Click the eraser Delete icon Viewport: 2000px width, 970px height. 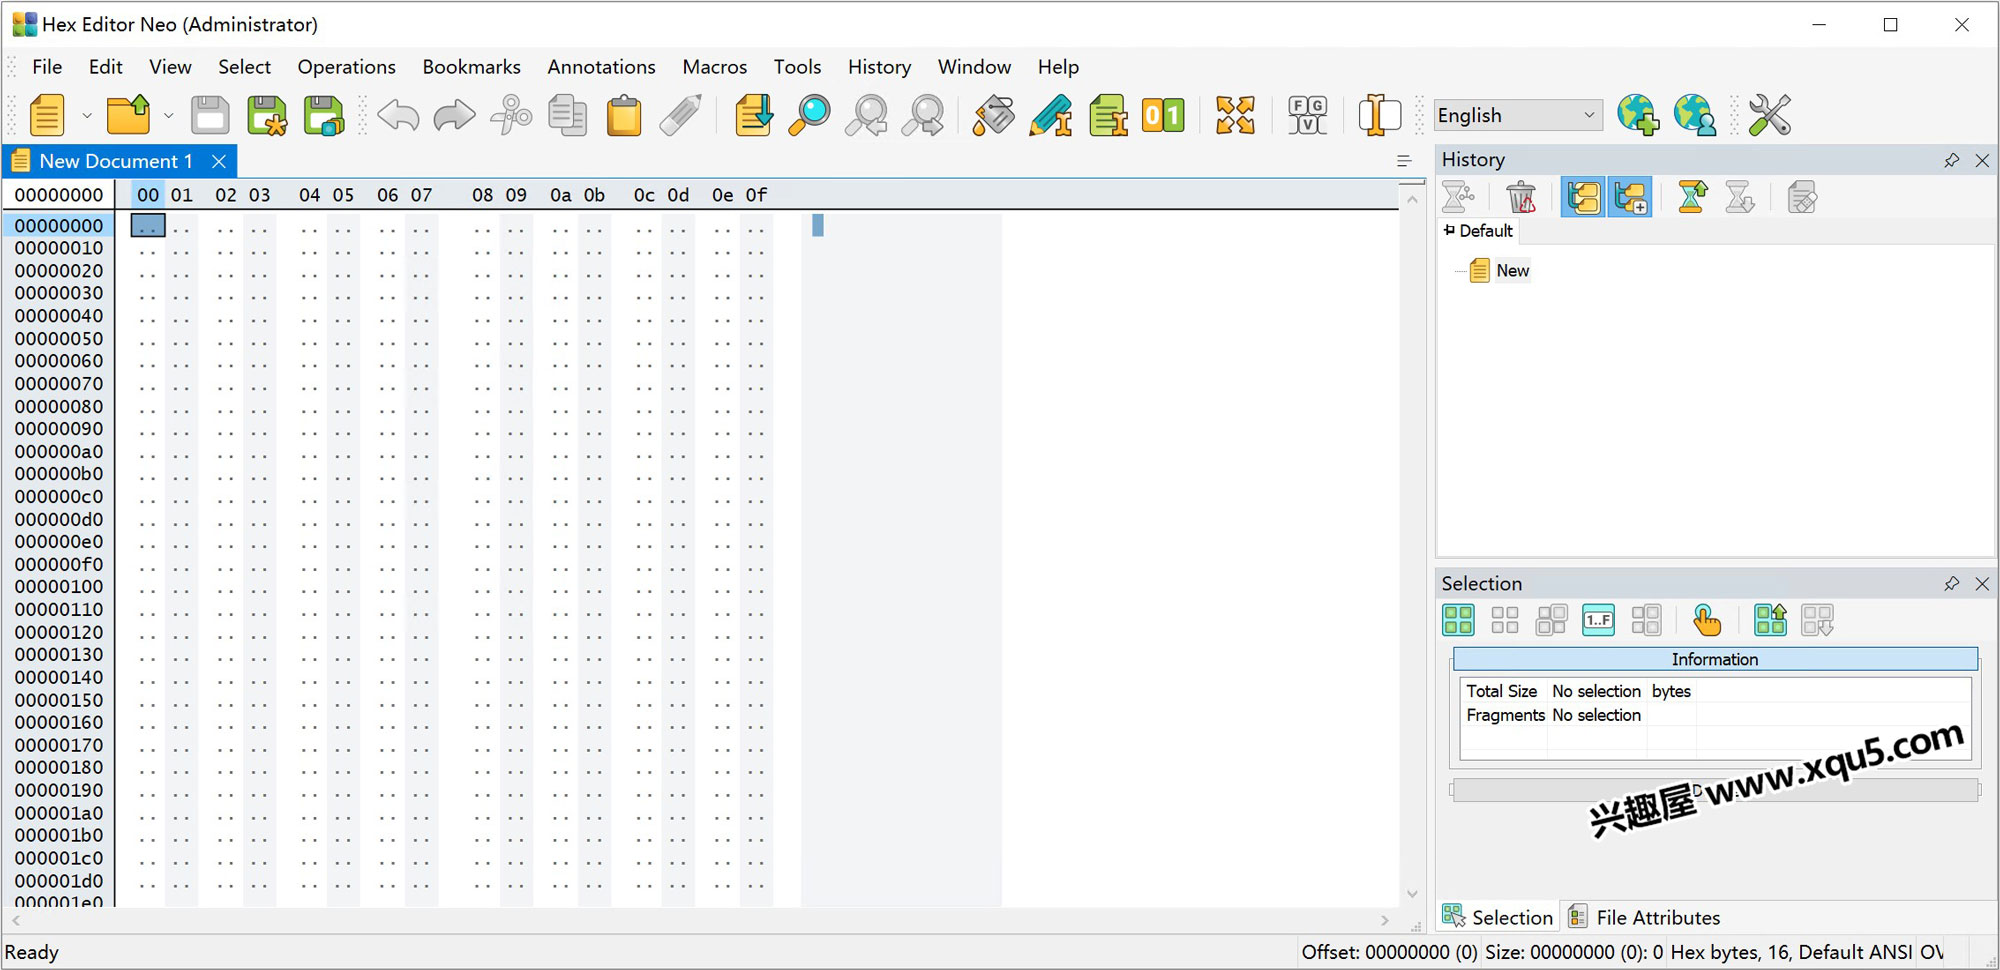pos(681,115)
